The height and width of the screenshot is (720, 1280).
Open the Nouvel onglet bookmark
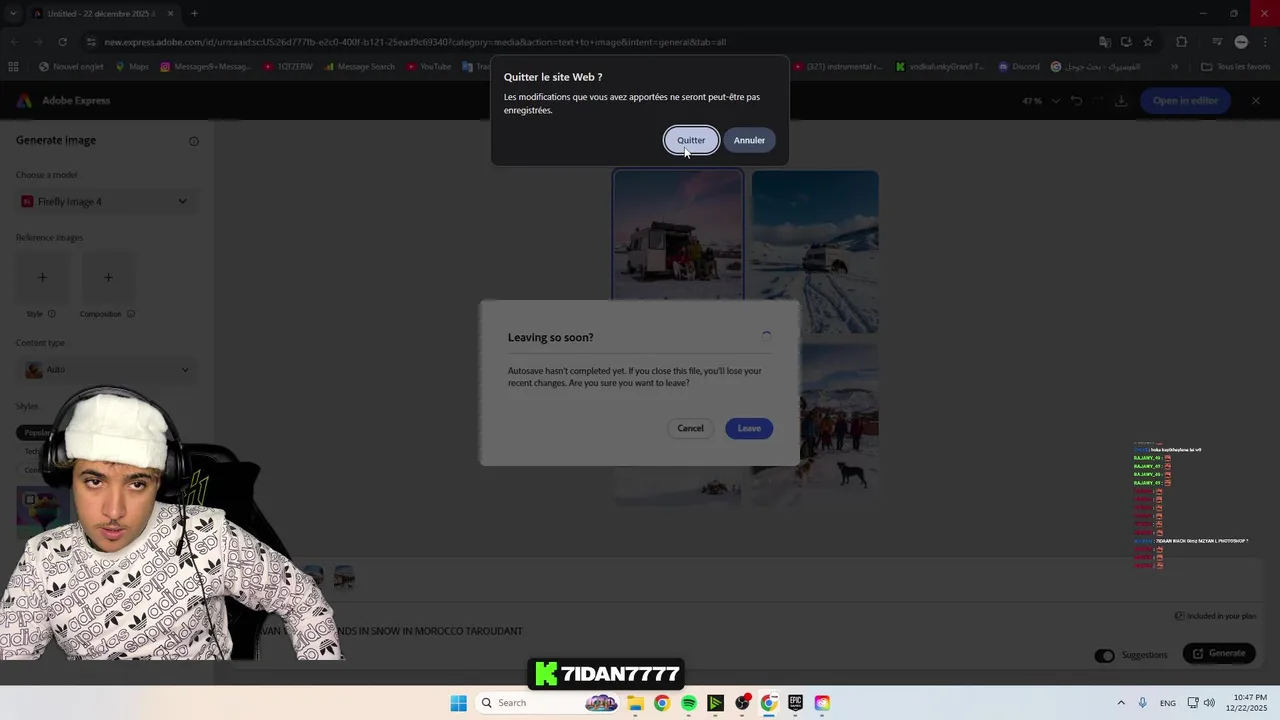click(71, 67)
